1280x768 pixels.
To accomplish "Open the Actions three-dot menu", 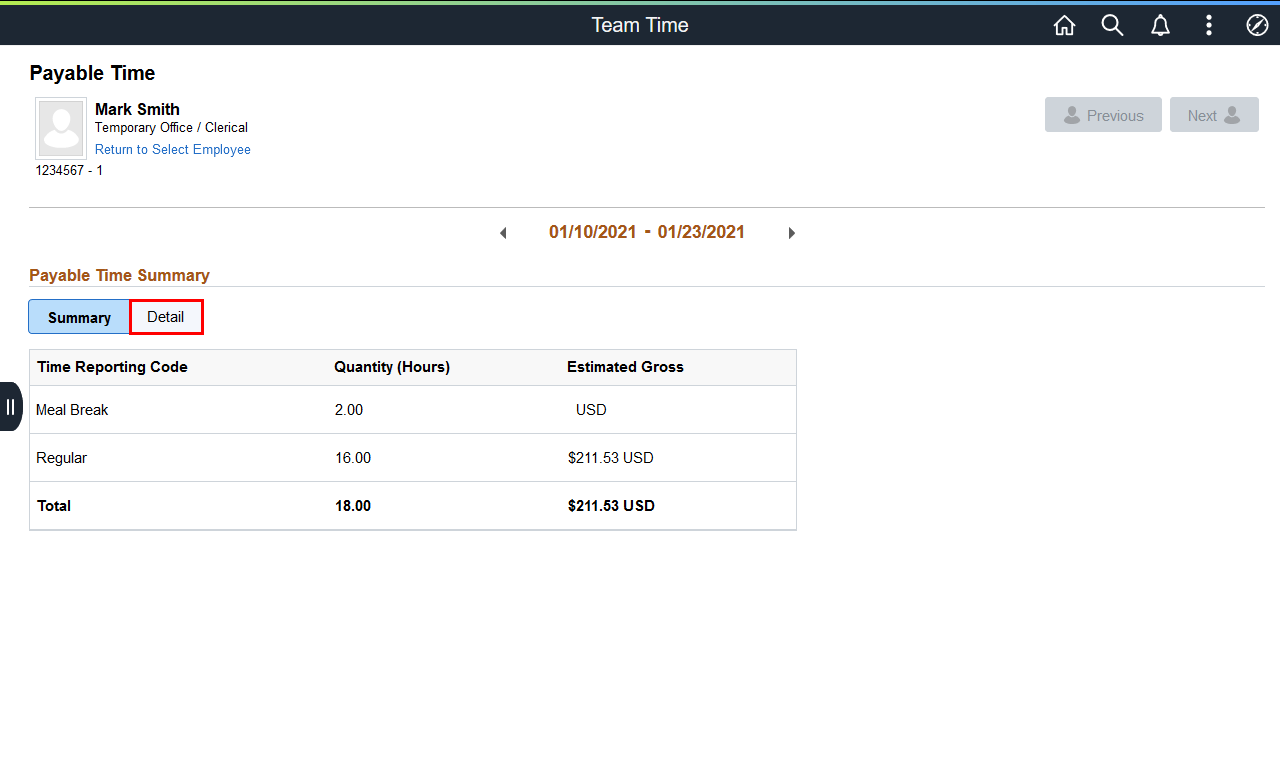I will click(1209, 26).
